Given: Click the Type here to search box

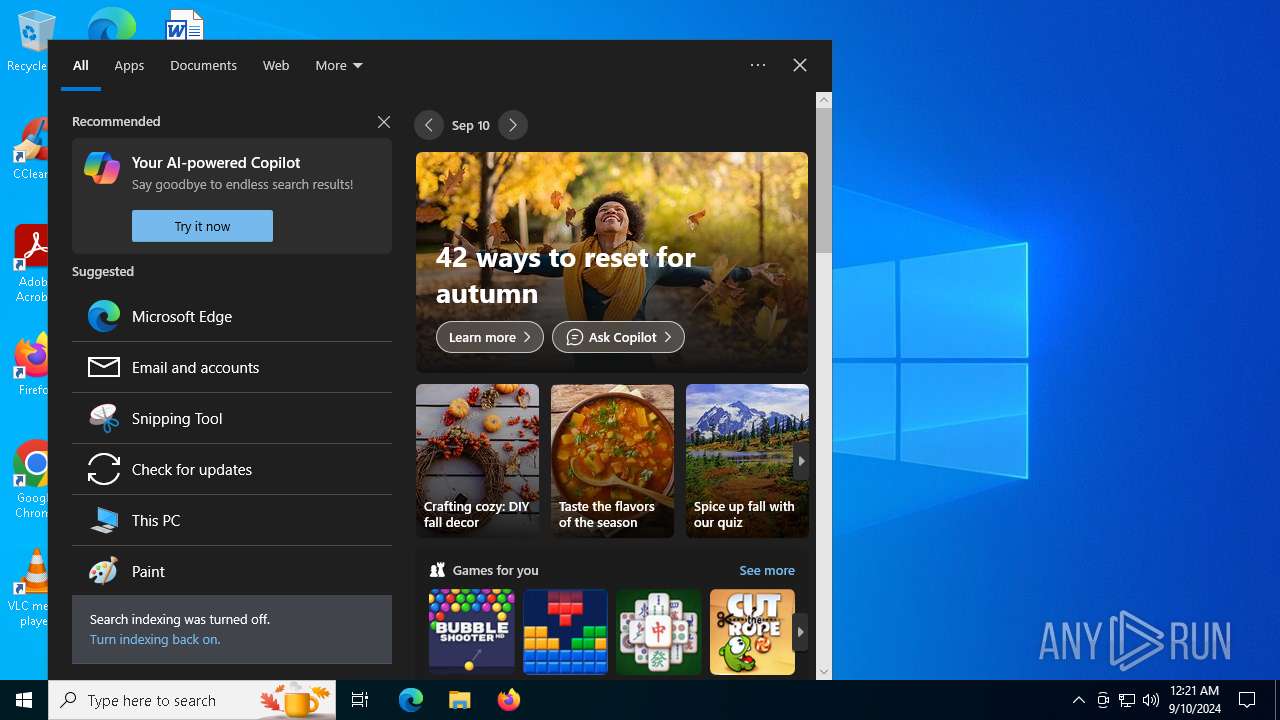Looking at the screenshot, I should 192,700.
